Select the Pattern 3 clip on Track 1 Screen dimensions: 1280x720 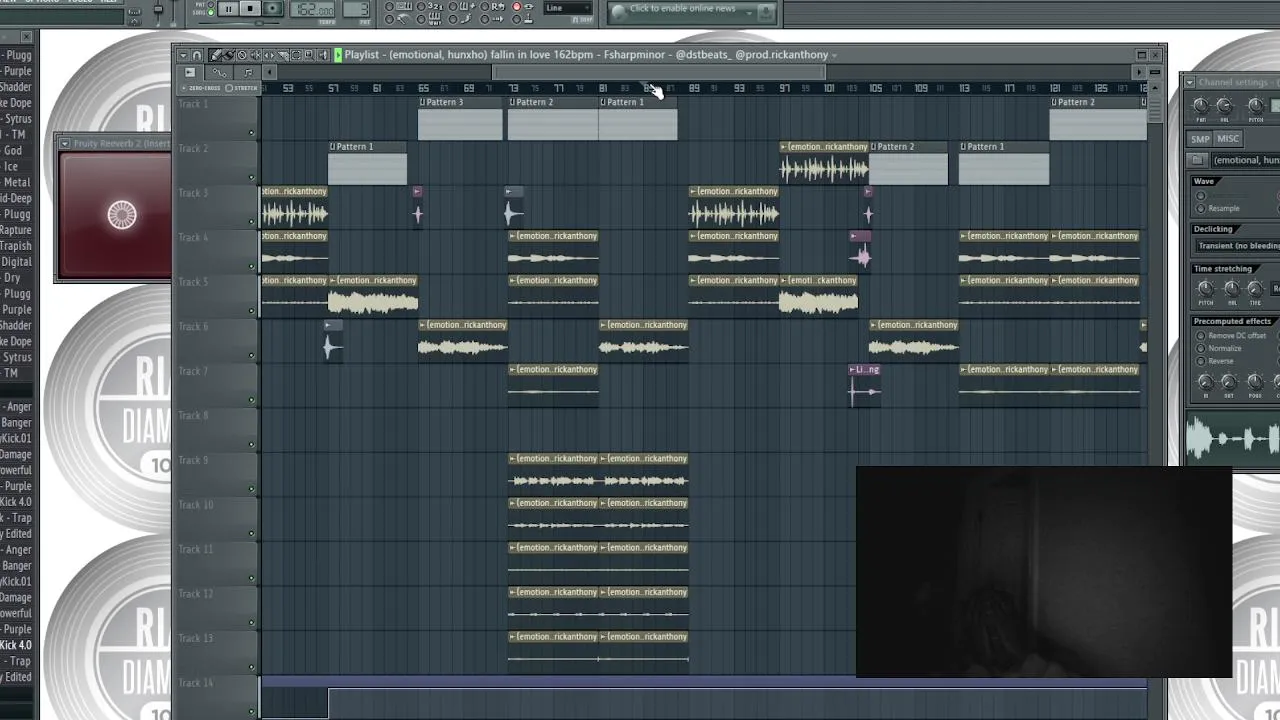(x=460, y=118)
